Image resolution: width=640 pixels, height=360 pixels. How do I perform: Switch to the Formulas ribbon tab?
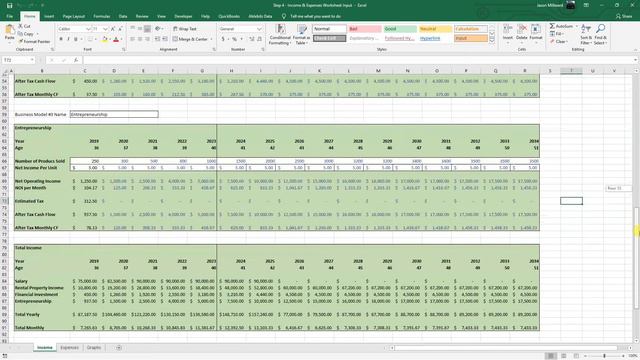(102, 16)
